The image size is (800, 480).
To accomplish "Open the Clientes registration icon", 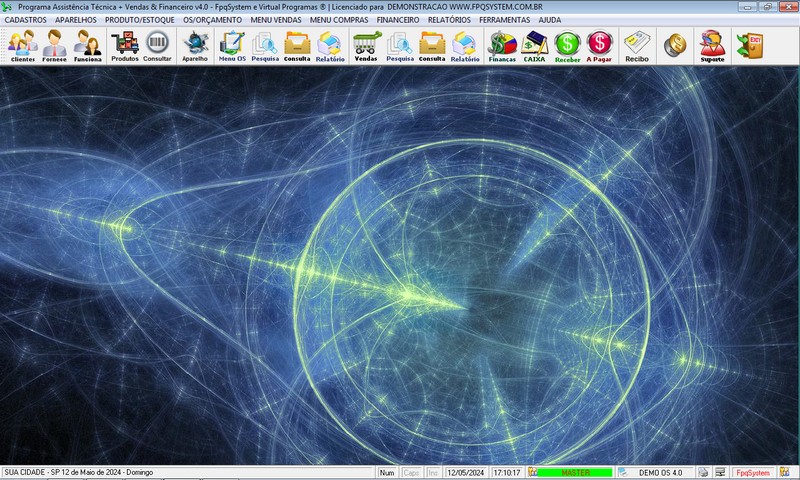I will click(22, 46).
